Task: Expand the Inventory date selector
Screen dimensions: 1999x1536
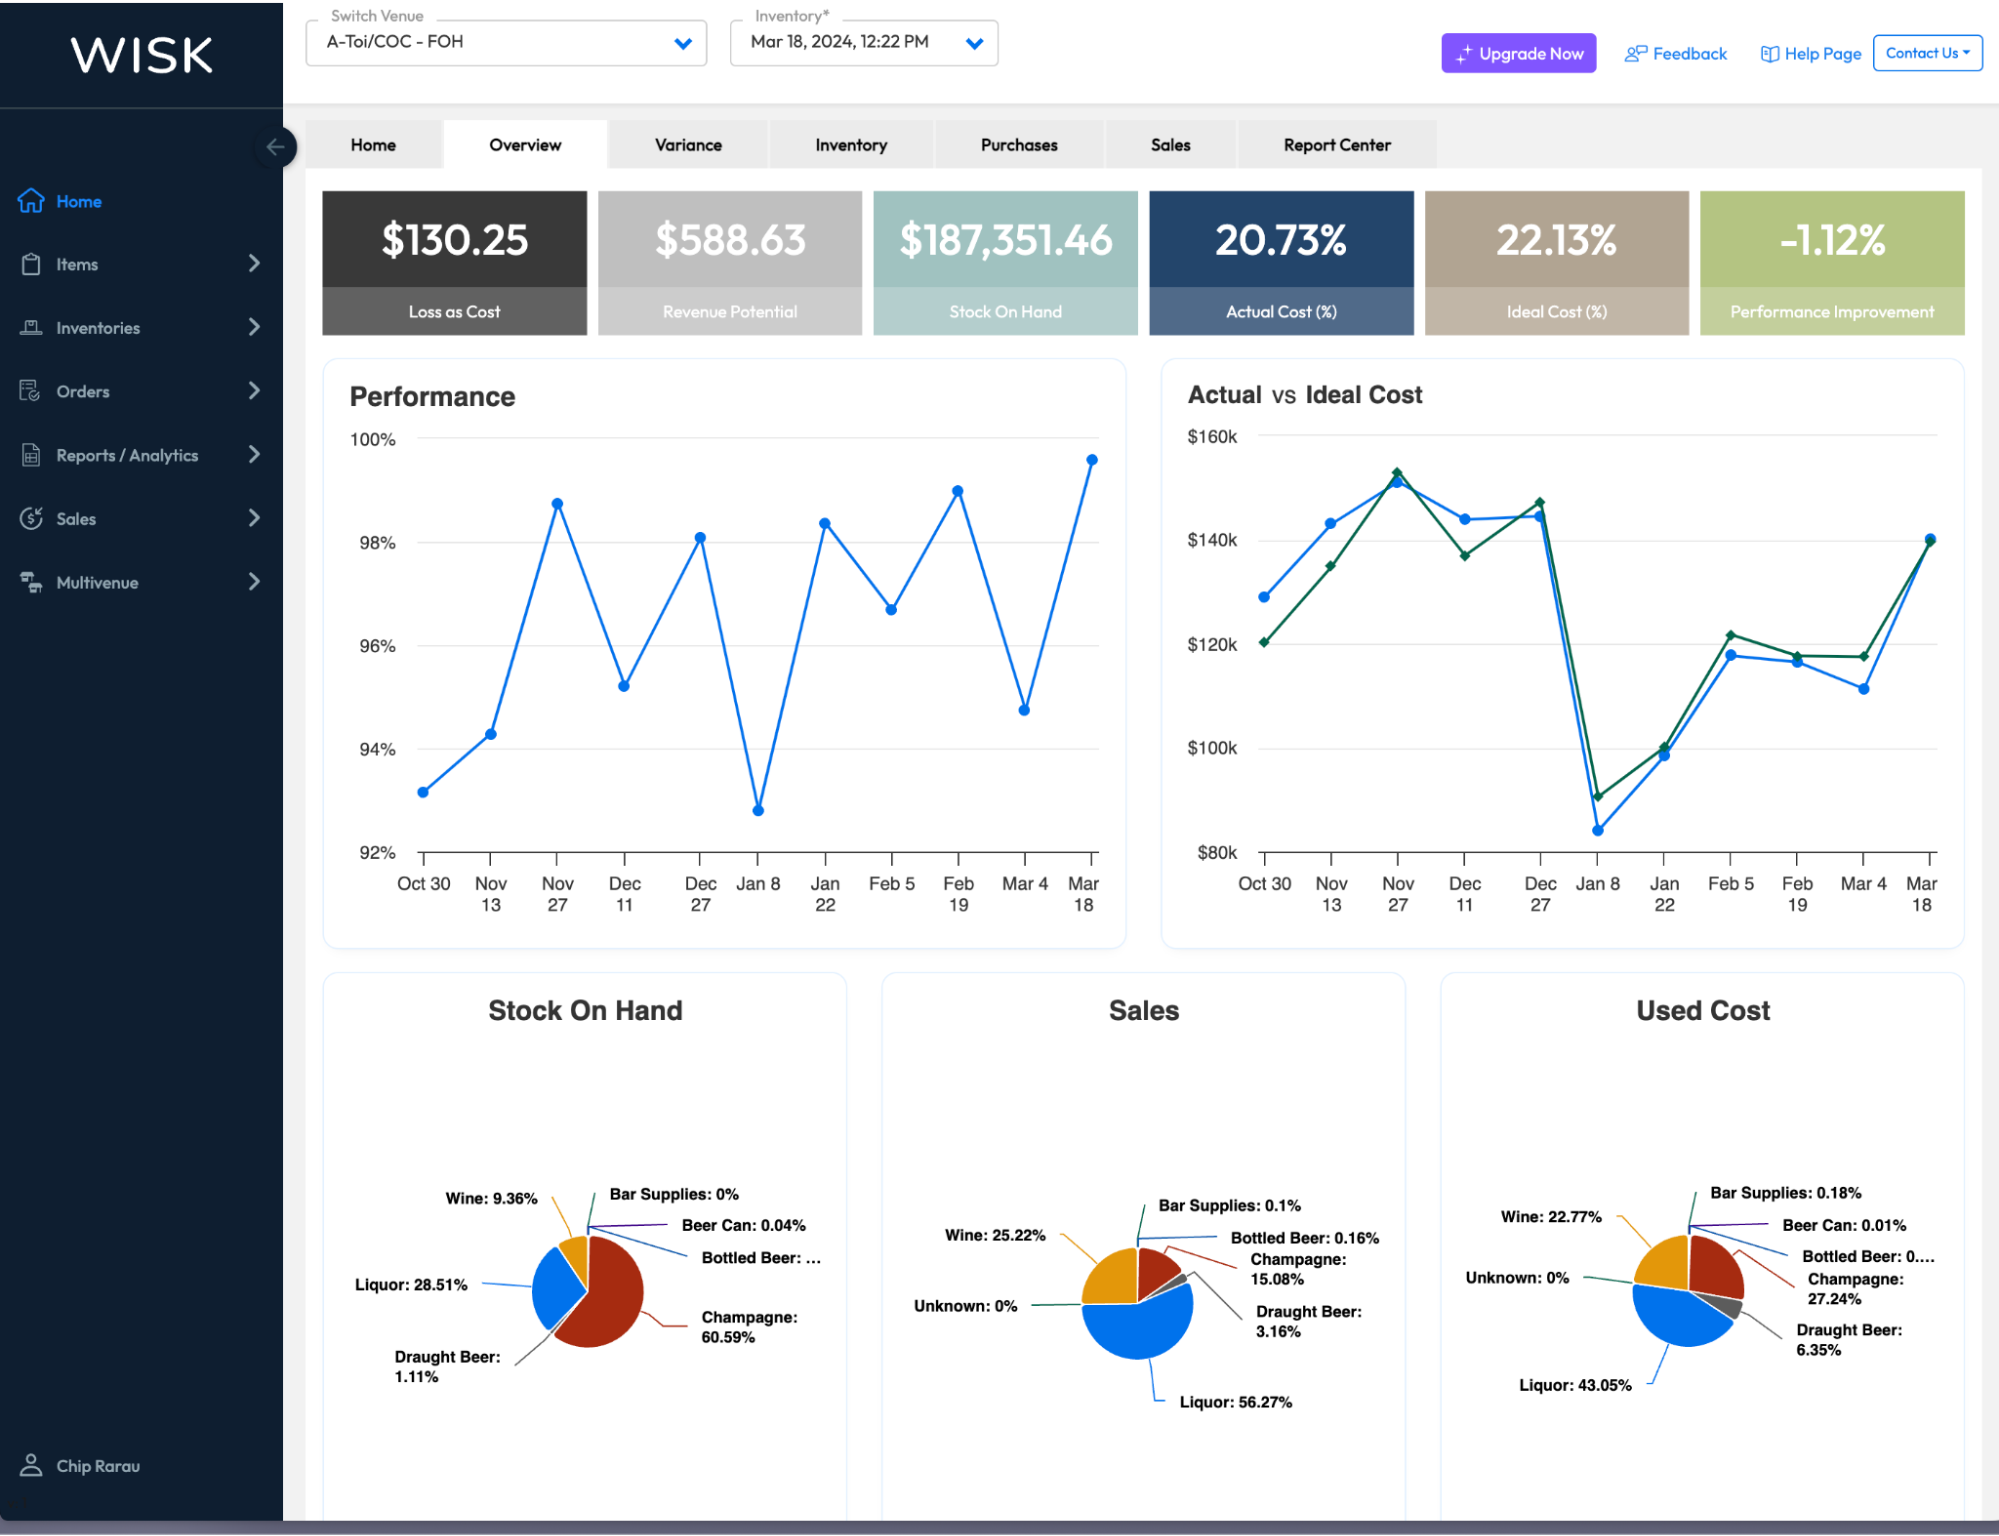Action: (x=973, y=43)
